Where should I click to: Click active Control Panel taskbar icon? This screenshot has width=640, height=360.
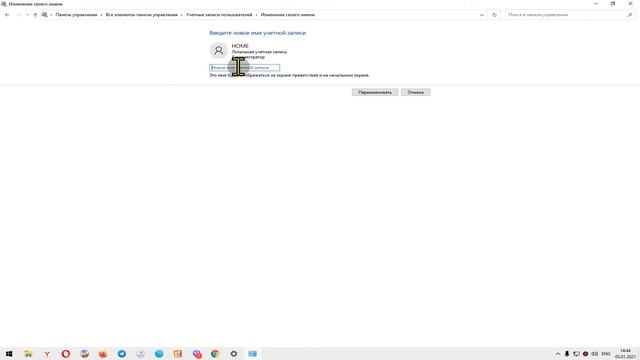pos(253,353)
